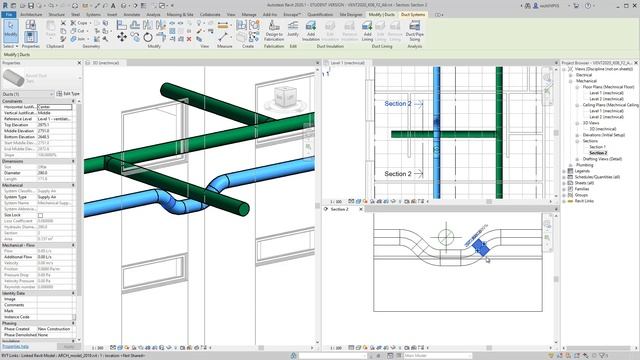Click the Level 1 (mechanical) view tab
The height and width of the screenshot is (360, 640).
pos(347,63)
